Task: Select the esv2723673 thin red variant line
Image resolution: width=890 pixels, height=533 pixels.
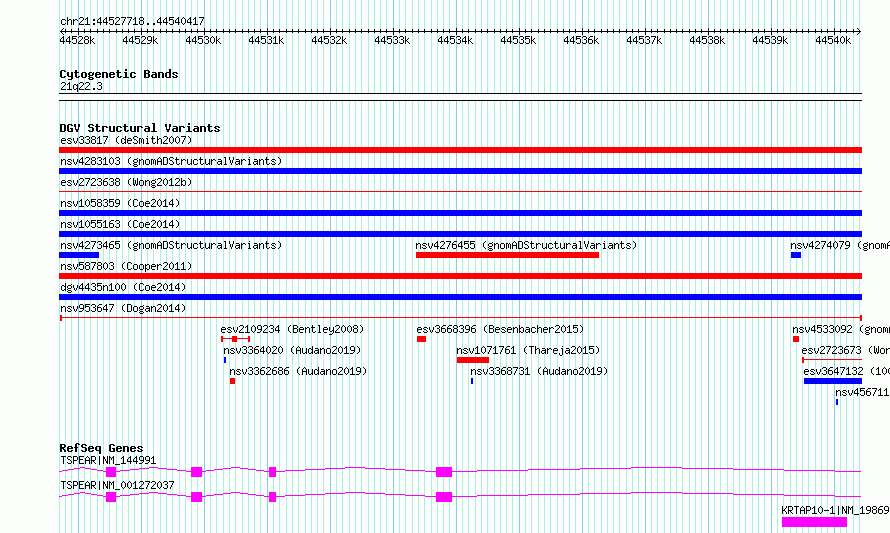Action: point(832,360)
